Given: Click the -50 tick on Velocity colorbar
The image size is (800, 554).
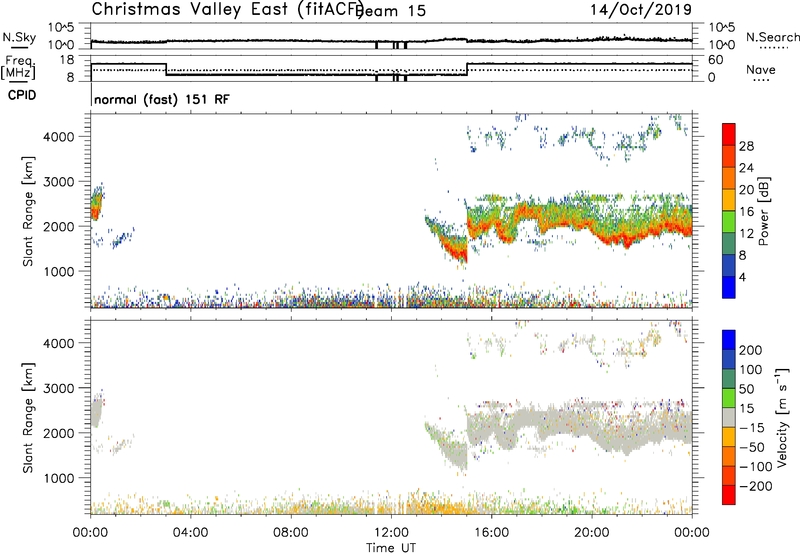Looking at the screenshot, I should tap(752, 447).
